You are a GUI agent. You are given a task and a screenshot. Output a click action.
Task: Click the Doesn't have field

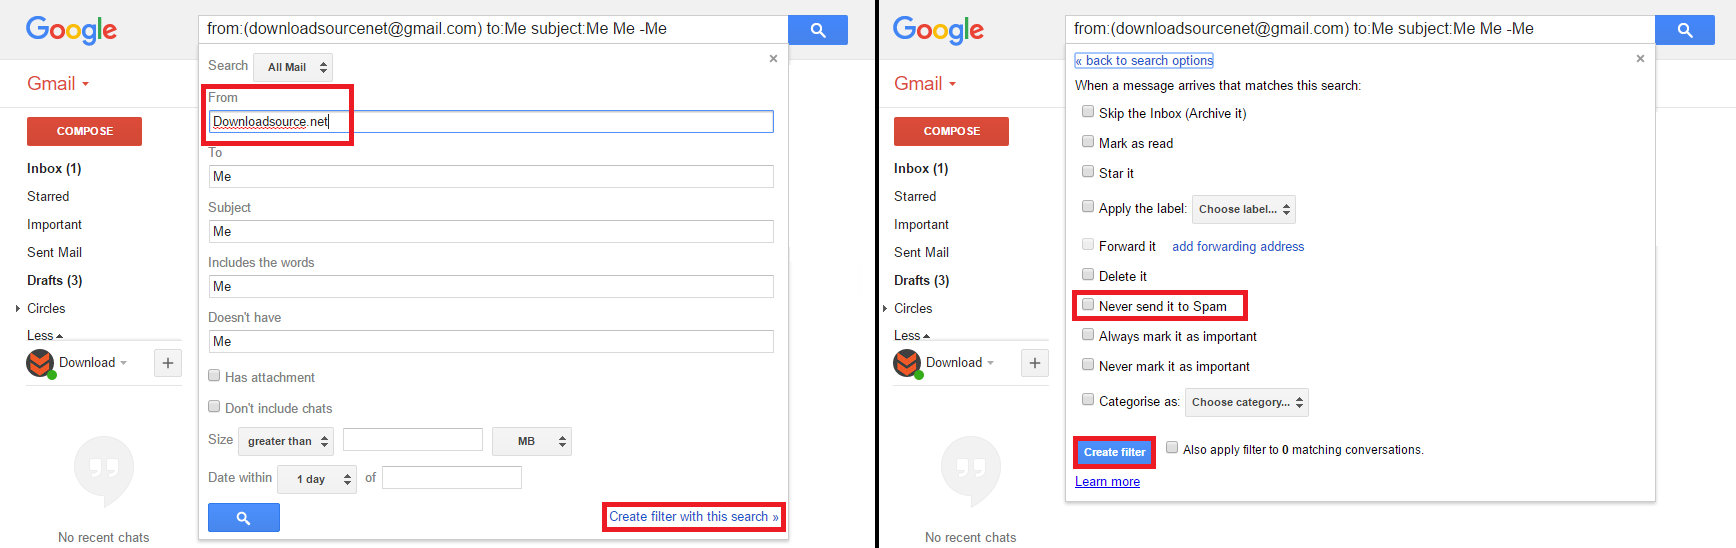[x=491, y=342]
